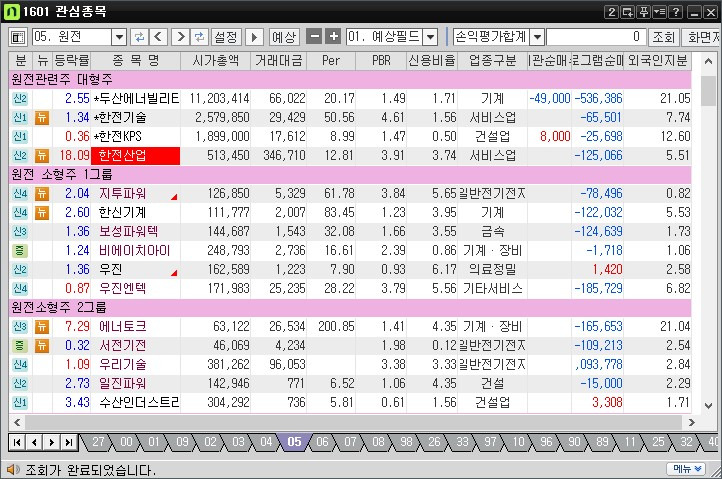
Task: Select the 수산인더스트리 stock name
Action: tap(139, 403)
